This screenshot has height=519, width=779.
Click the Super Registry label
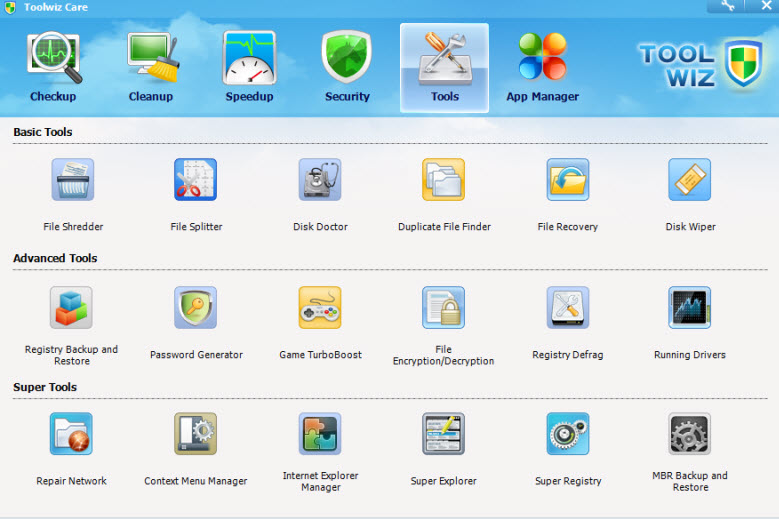(x=568, y=481)
